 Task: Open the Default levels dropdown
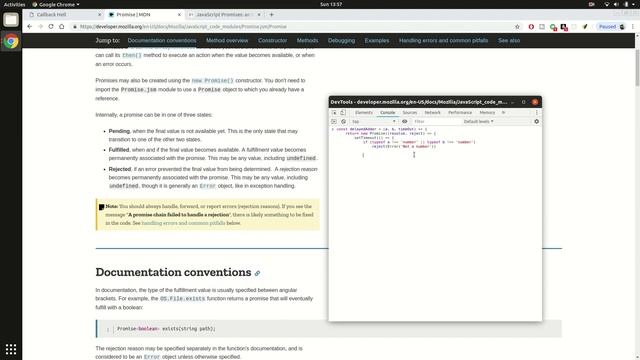point(478,122)
